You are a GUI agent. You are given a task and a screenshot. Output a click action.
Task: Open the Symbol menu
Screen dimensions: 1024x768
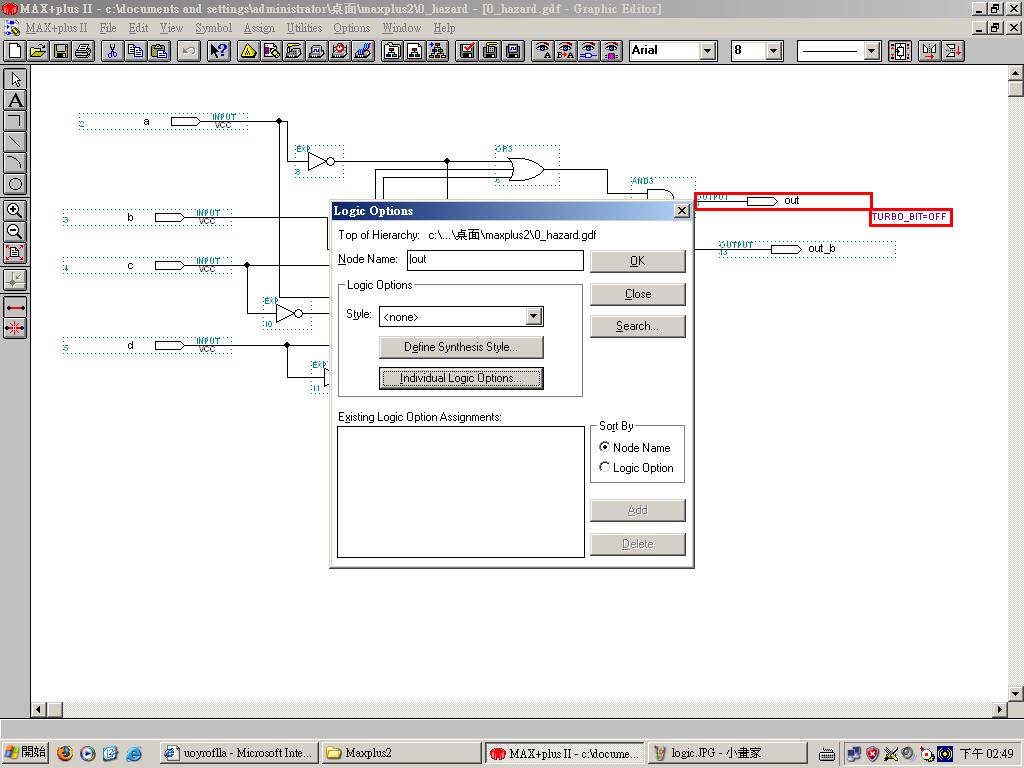[x=214, y=28]
